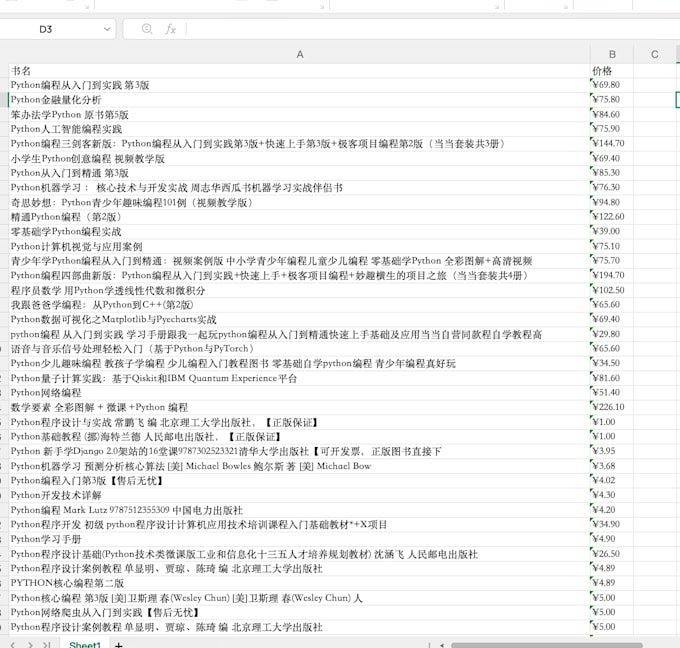Select price cell ¥51.40
Screen dimensions: 680x648
coord(612,392)
